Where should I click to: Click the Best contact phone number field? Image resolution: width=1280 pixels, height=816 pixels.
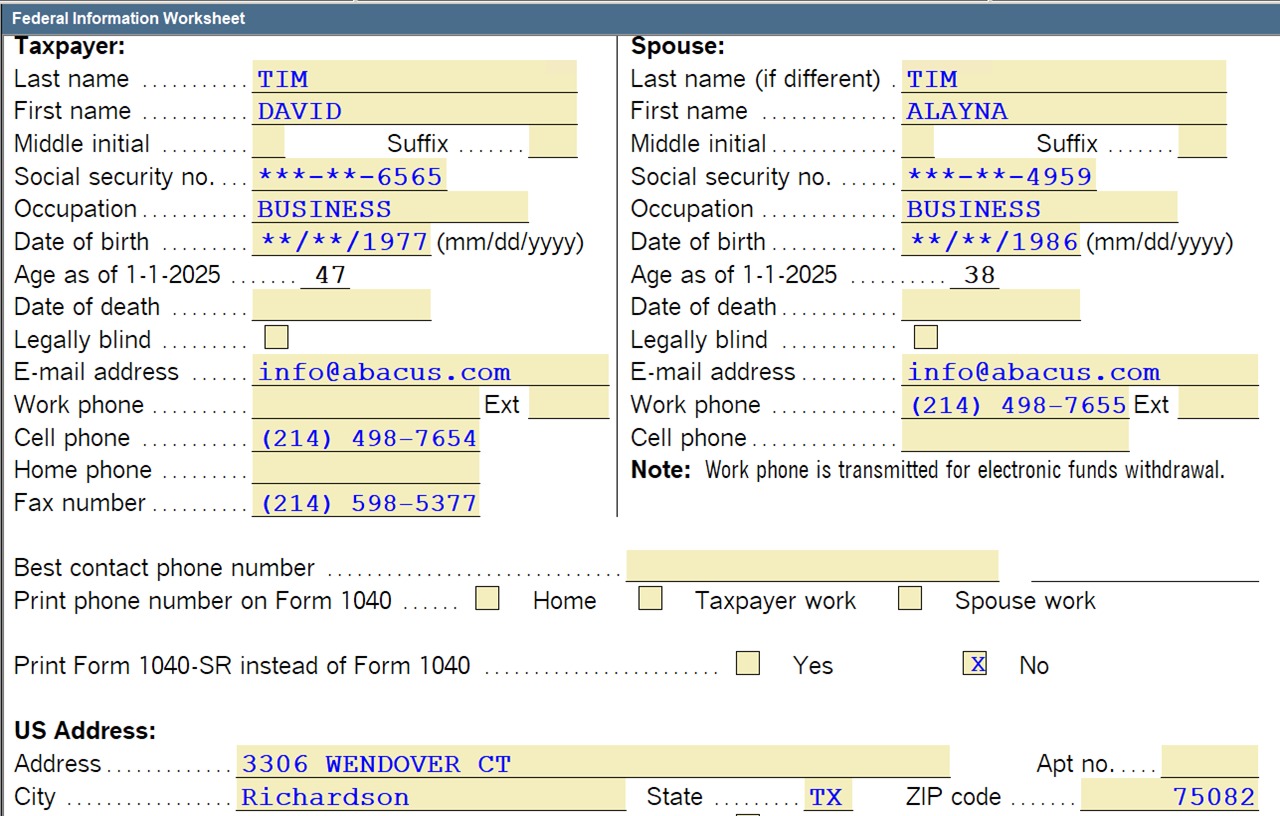coord(811,566)
